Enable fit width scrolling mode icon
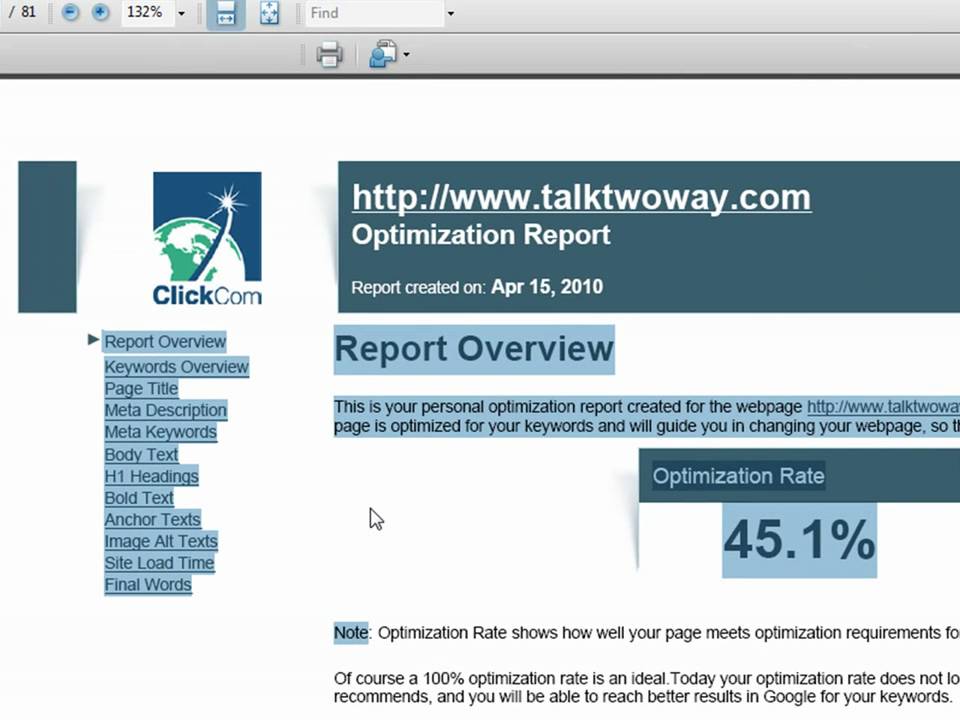 tap(226, 13)
